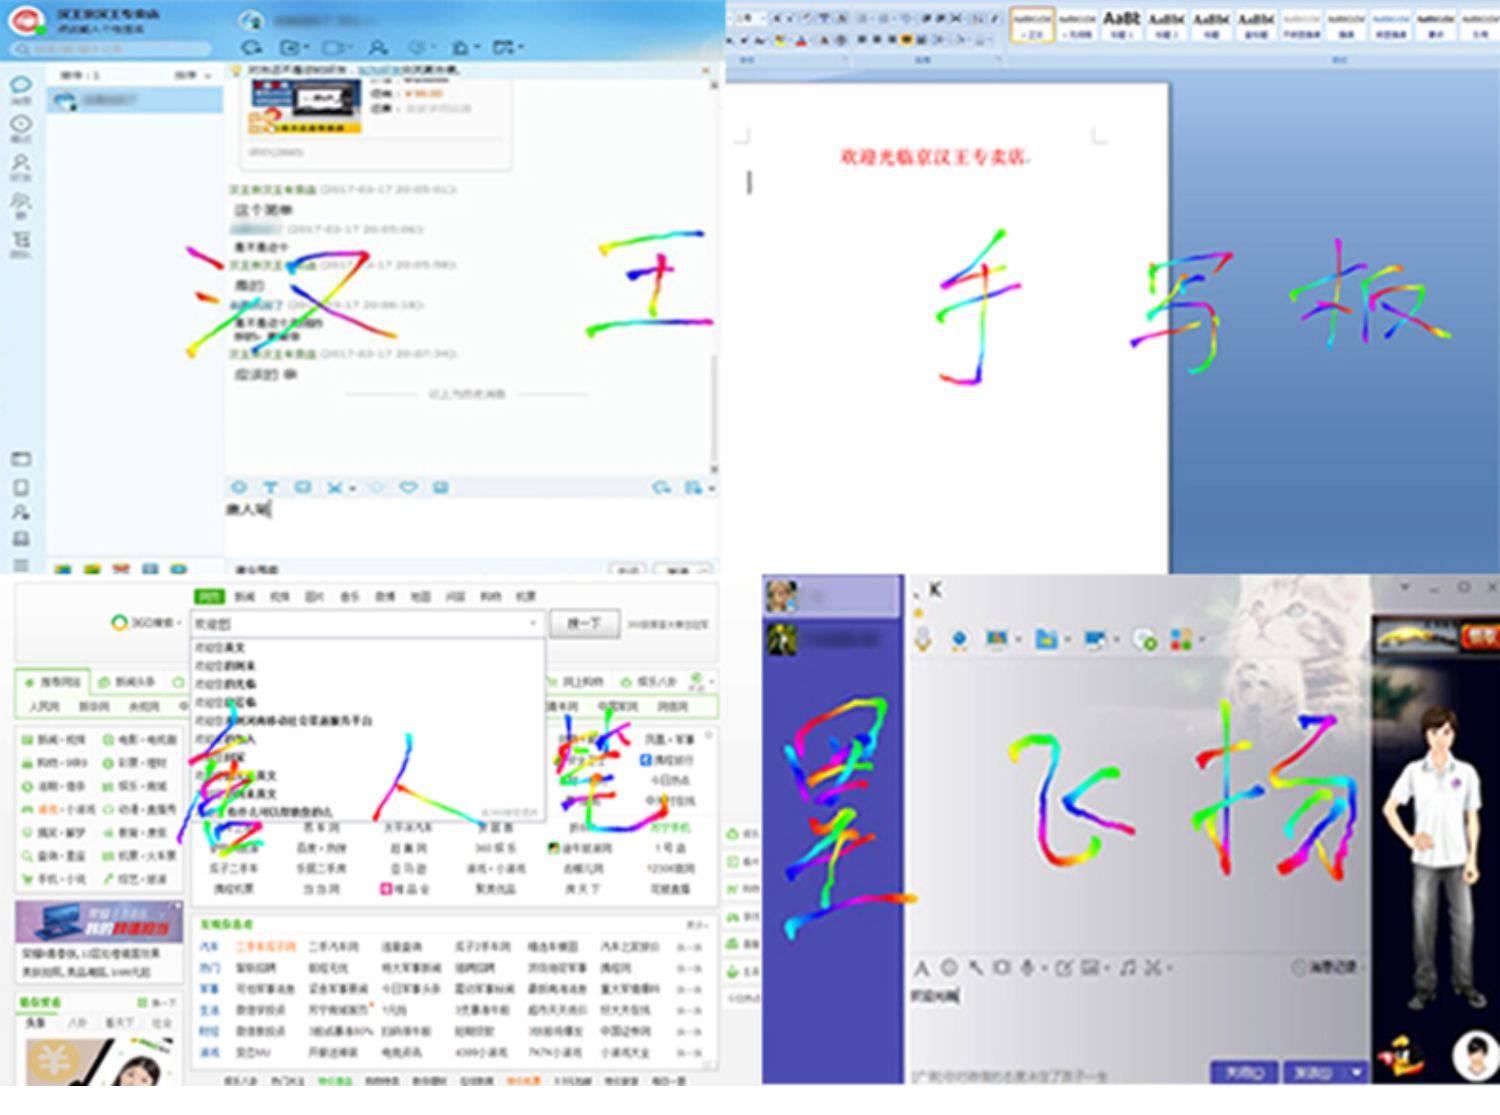Open the emoji face picker in QQ input toolbar
The image size is (1500, 1115).
tap(948, 968)
